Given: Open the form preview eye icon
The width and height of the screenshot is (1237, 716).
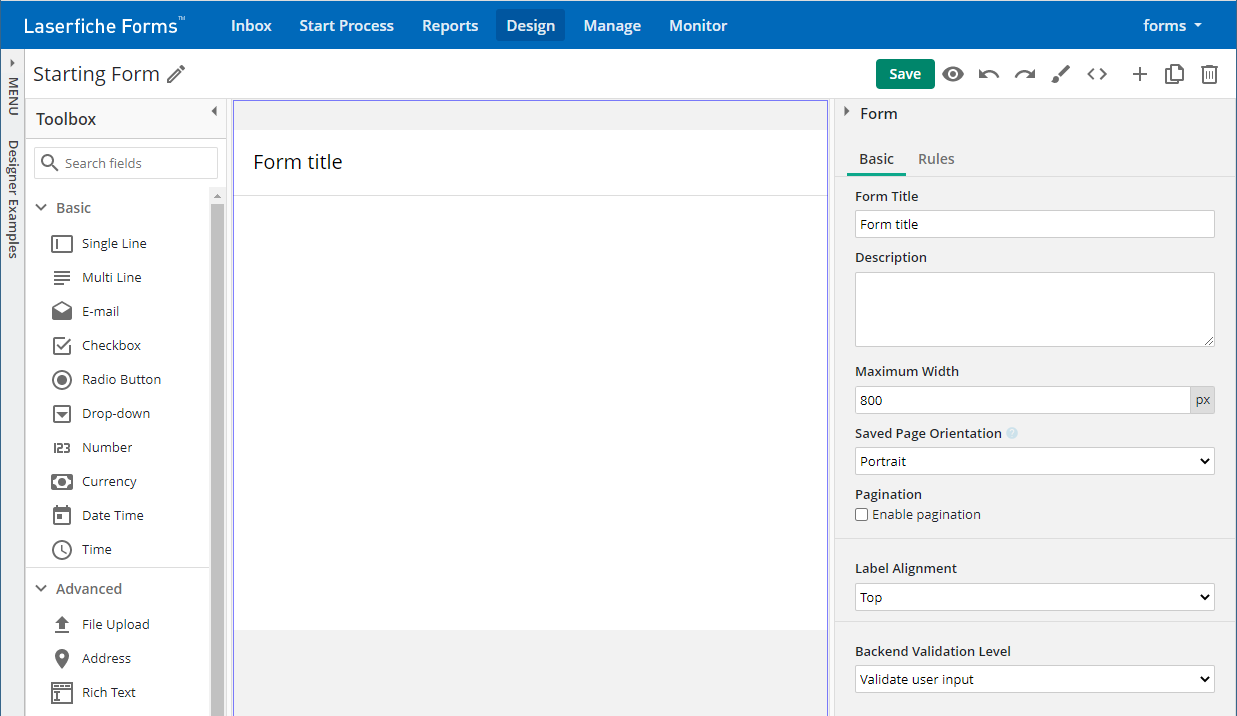Looking at the screenshot, I should tap(953, 74).
